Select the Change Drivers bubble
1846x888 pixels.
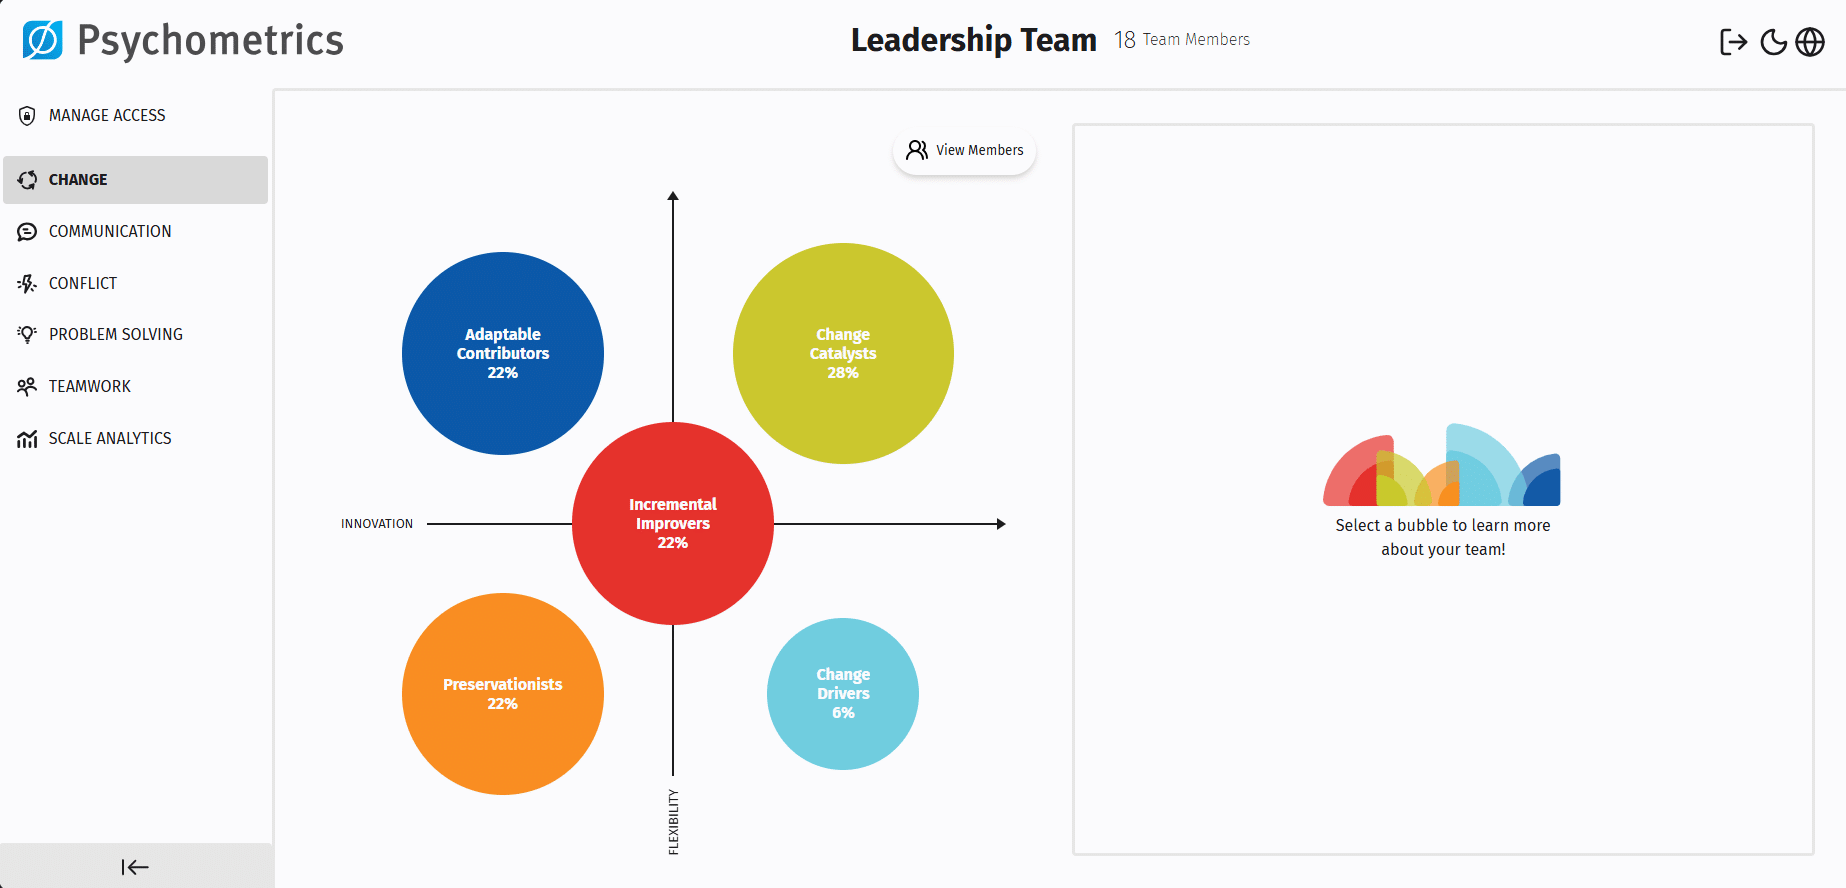click(x=843, y=694)
